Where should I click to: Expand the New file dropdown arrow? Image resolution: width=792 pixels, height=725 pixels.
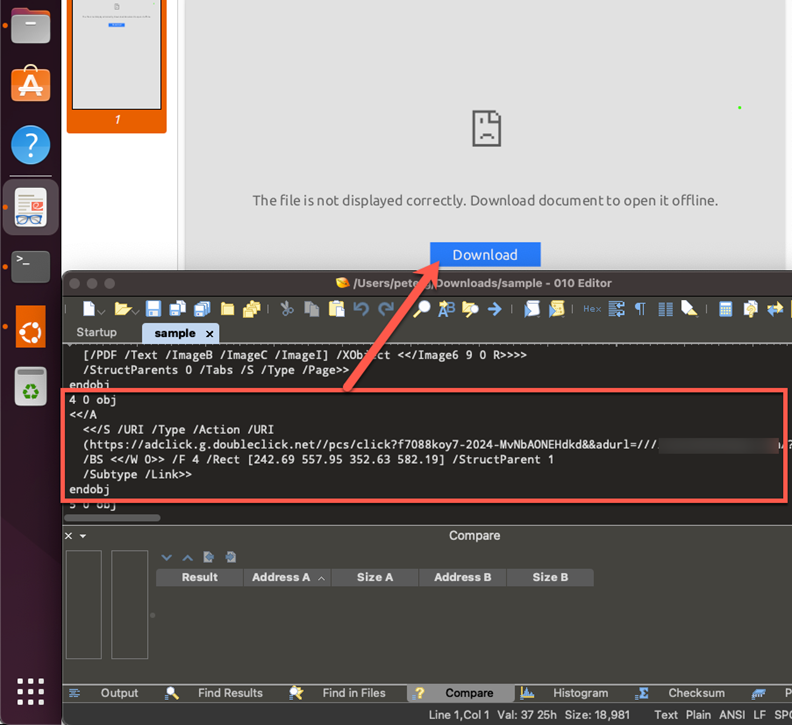(x=104, y=310)
